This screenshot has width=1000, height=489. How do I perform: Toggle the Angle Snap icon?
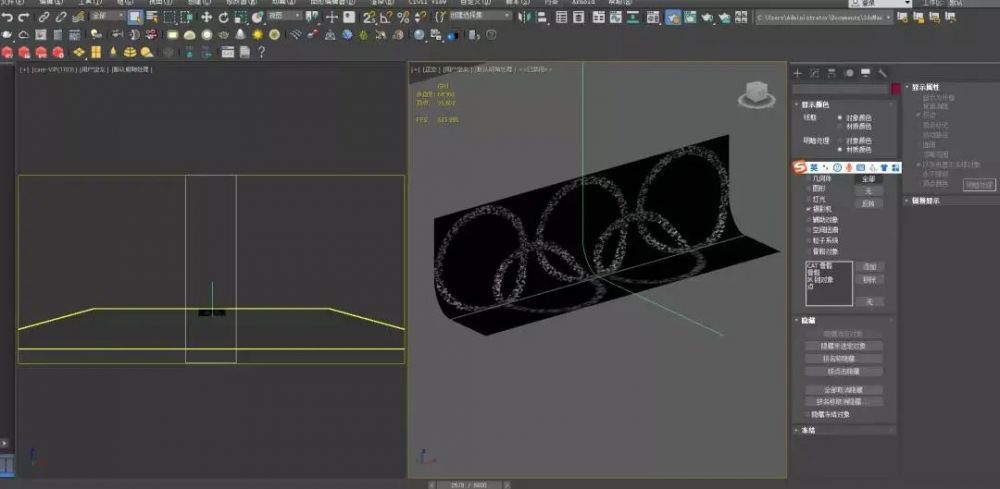tap(386, 17)
